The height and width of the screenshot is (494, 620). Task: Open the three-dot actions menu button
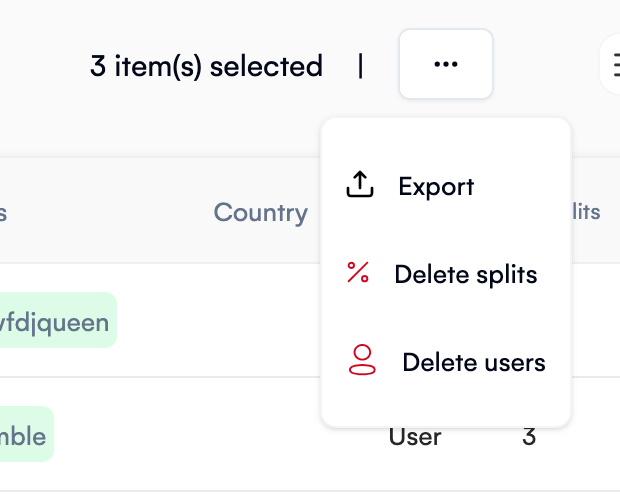pos(446,64)
